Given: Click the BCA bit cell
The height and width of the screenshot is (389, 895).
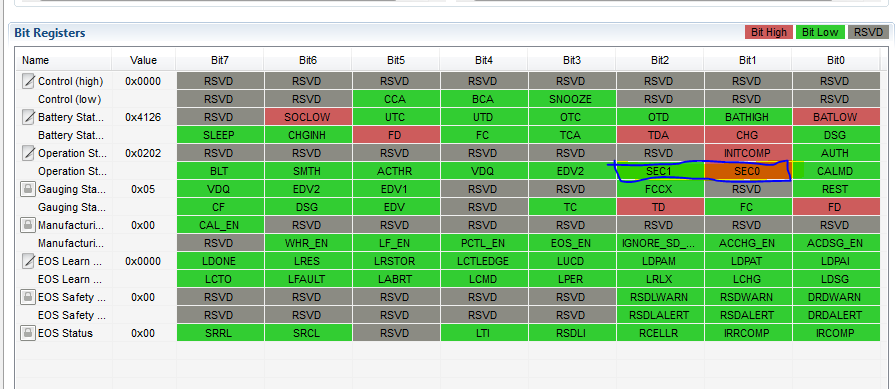Looking at the screenshot, I should point(483,99).
